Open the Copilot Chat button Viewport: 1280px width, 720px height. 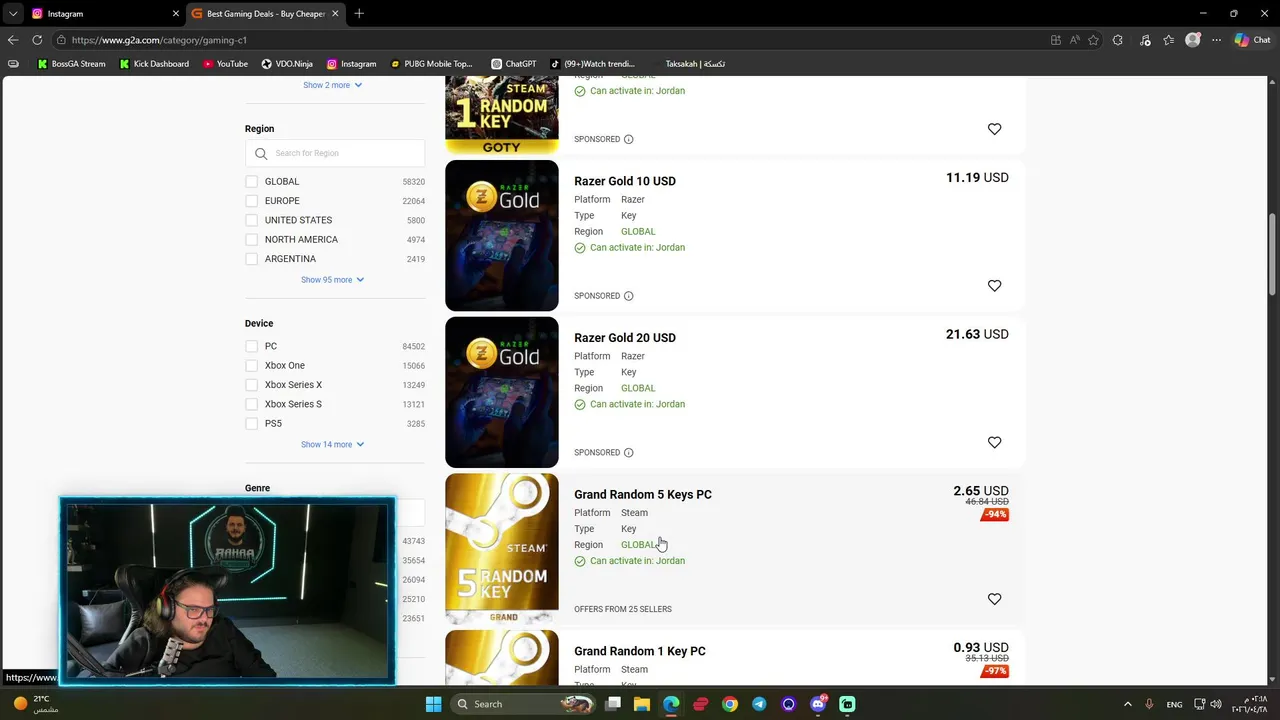click(1252, 40)
